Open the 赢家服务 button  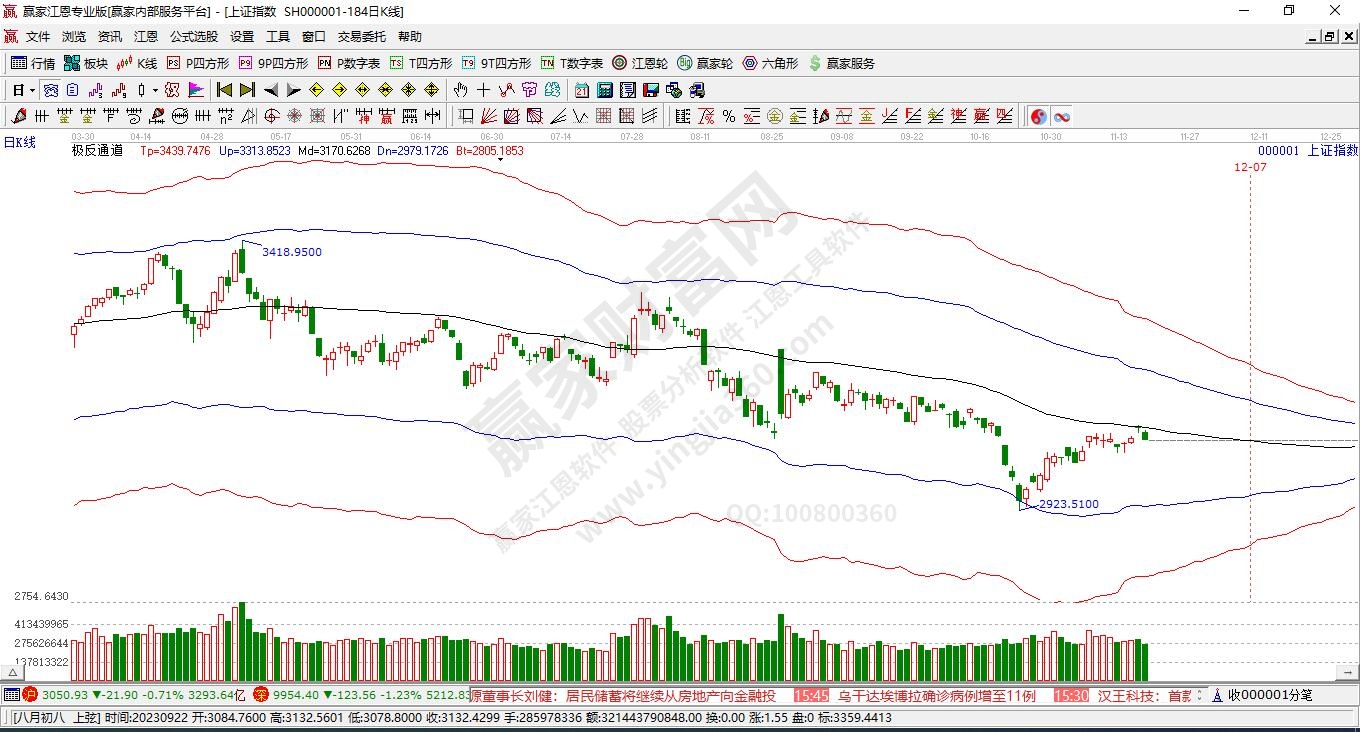pyautogui.click(x=841, y=63)
